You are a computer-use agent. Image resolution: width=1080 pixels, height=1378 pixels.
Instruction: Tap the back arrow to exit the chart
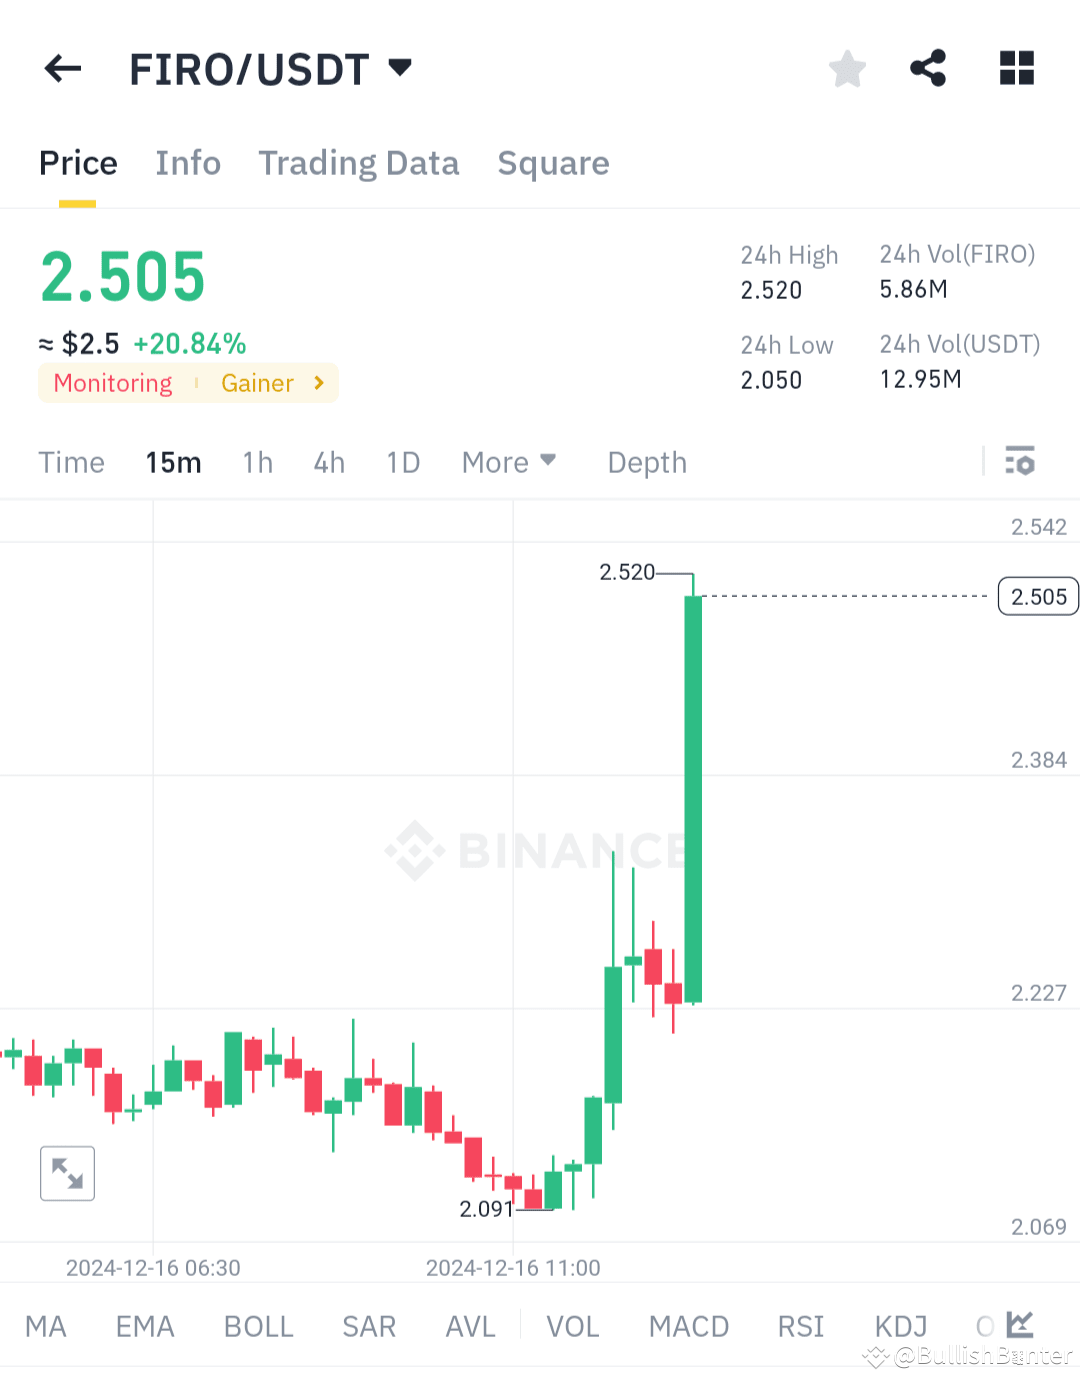click(x=62, y=68)
